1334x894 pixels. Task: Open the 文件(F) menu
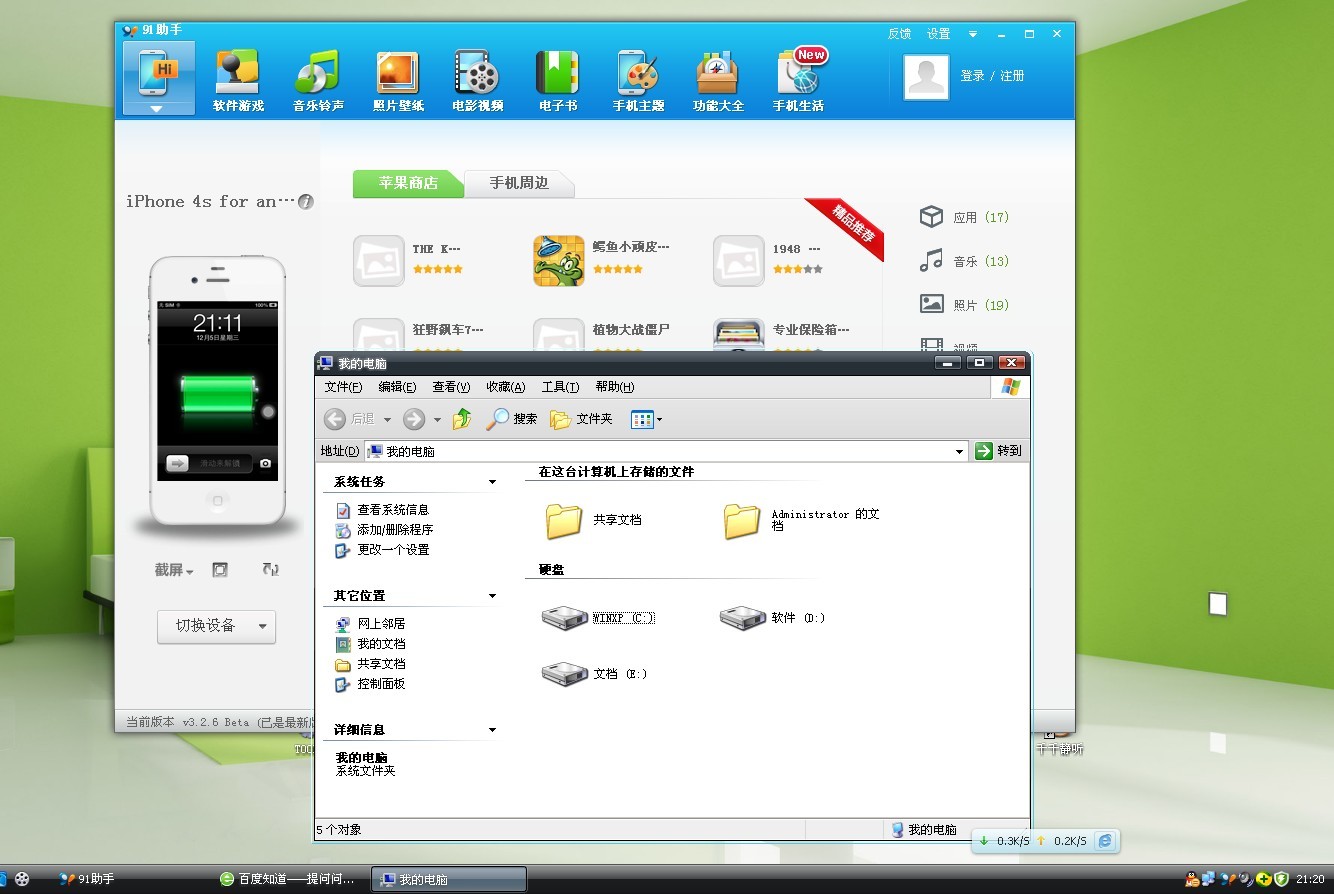click(343, 387)
